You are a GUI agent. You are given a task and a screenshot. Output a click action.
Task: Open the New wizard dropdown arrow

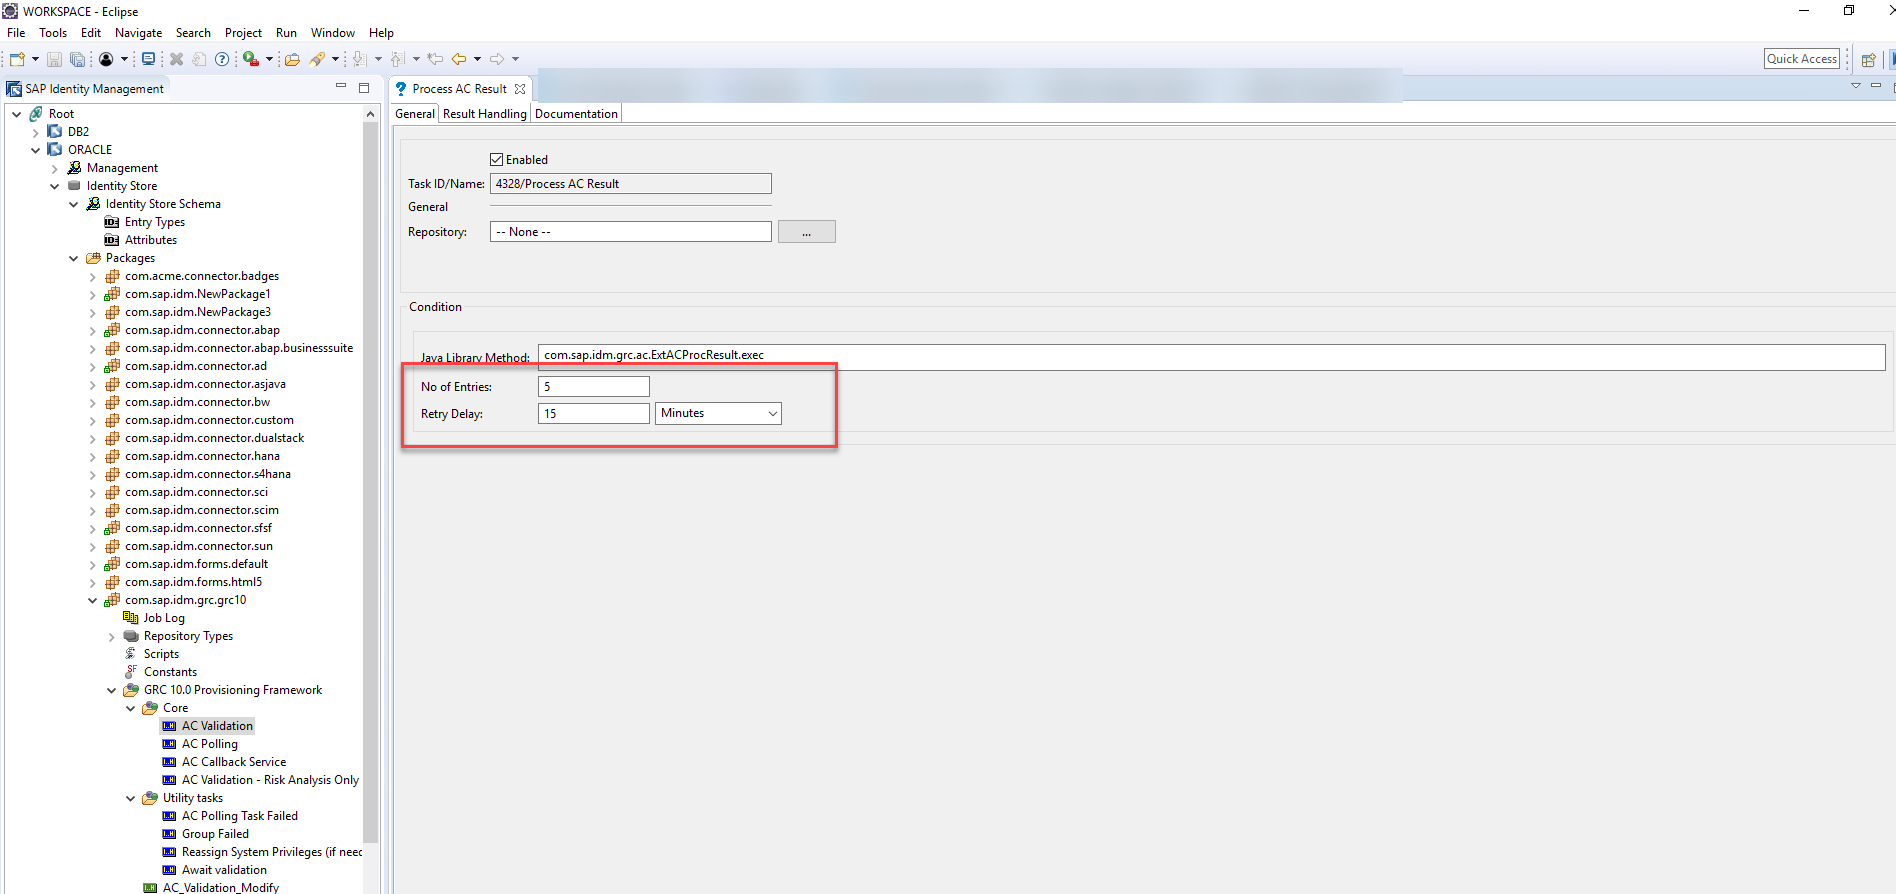point(35,59)
